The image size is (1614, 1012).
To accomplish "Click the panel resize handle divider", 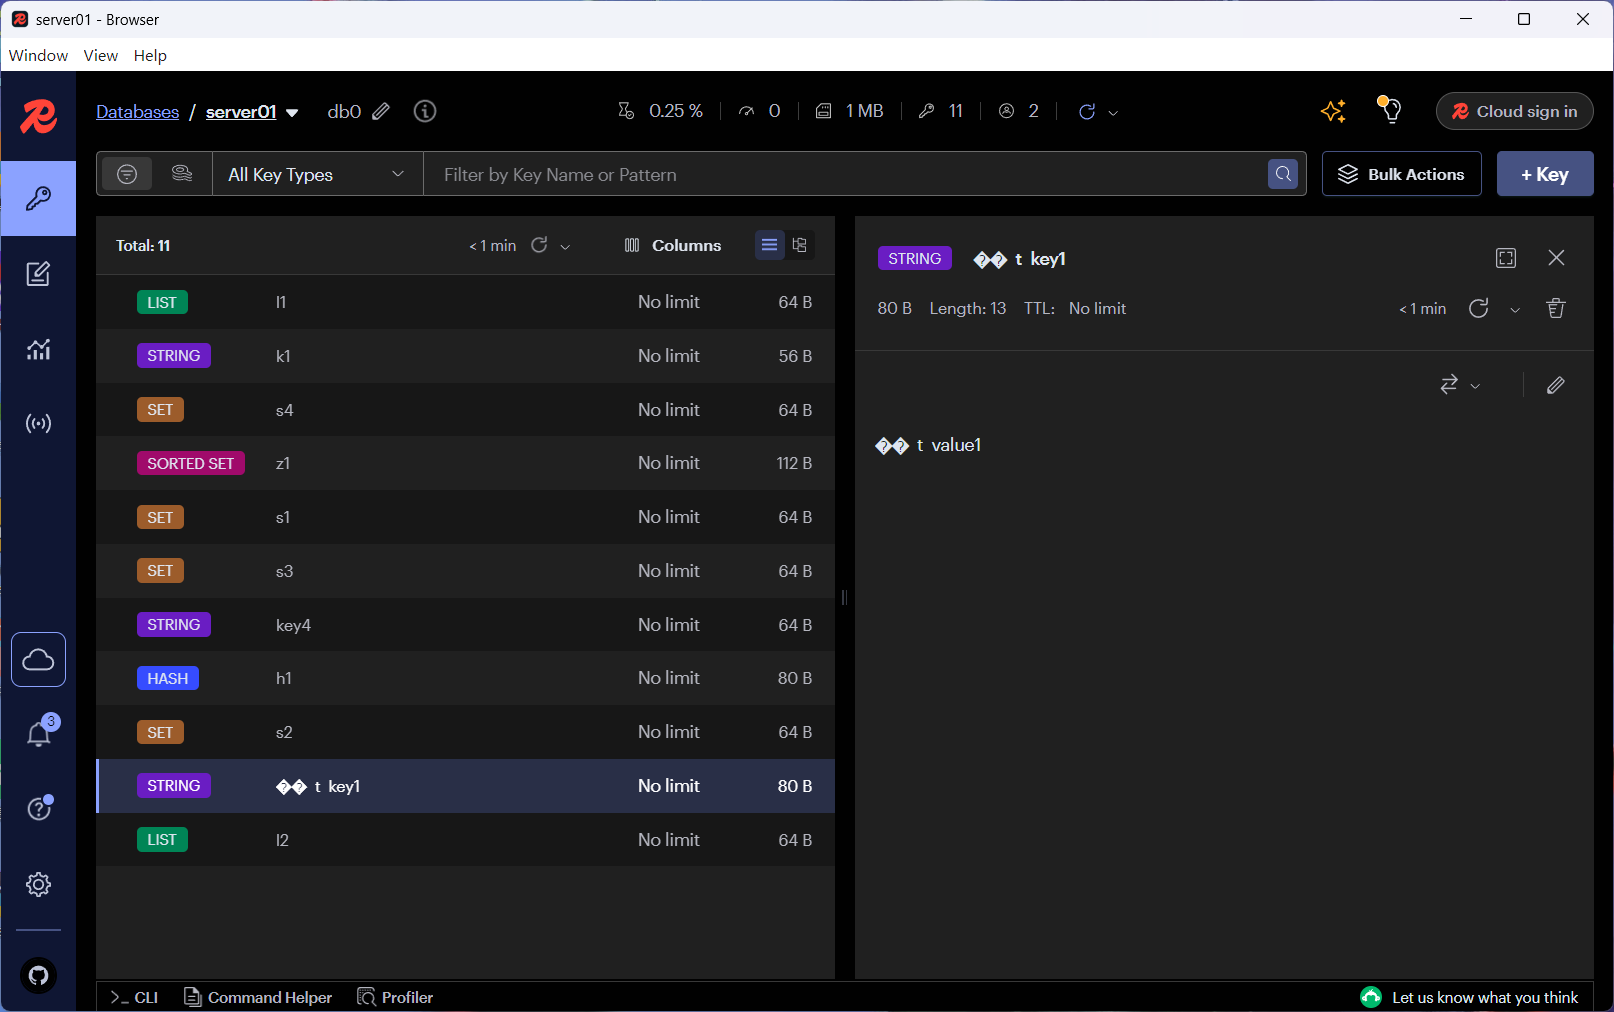I will click(844, 597).
